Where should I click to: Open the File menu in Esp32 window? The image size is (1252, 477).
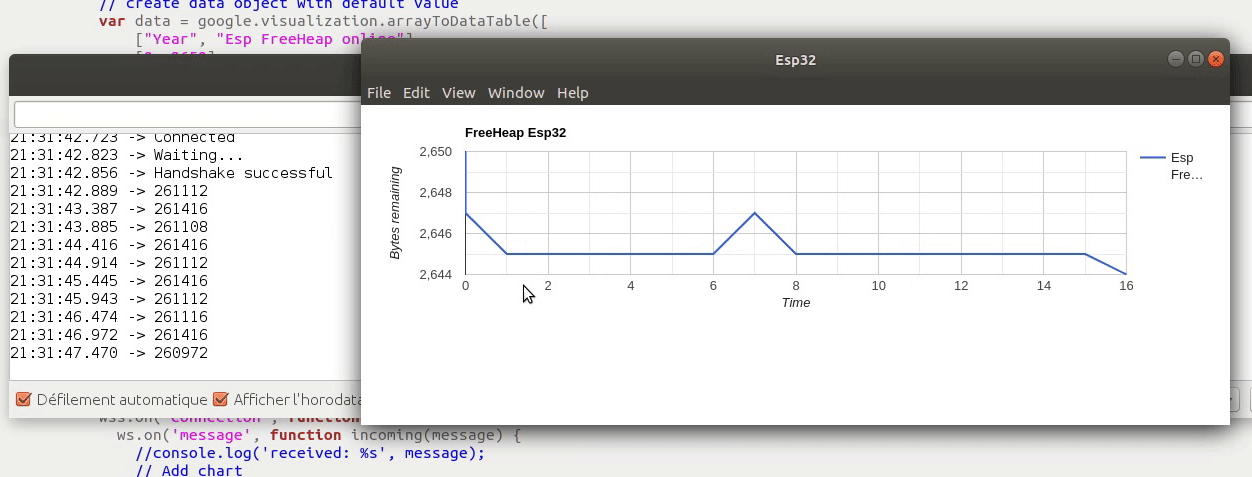click(x=379, y=92)
